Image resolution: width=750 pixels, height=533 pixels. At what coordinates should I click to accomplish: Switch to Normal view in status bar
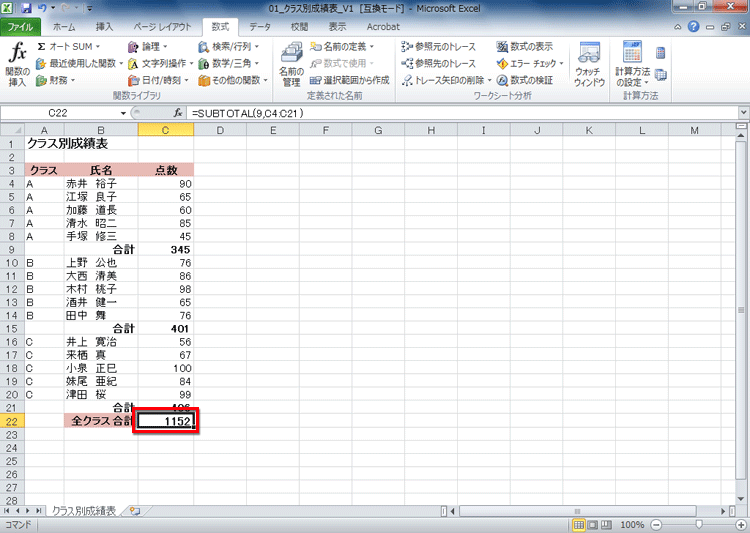(579, 525)
